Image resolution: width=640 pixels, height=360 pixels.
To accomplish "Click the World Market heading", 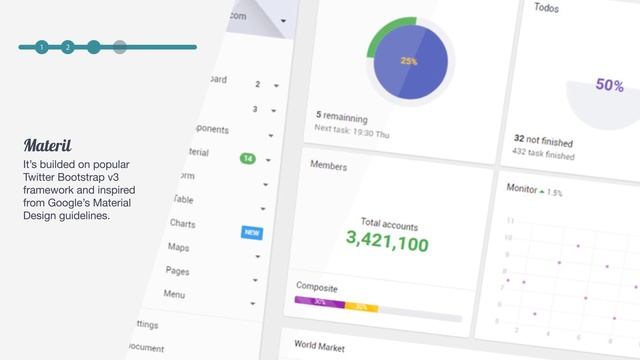I will pyautogui.click(x=319, y=346).
